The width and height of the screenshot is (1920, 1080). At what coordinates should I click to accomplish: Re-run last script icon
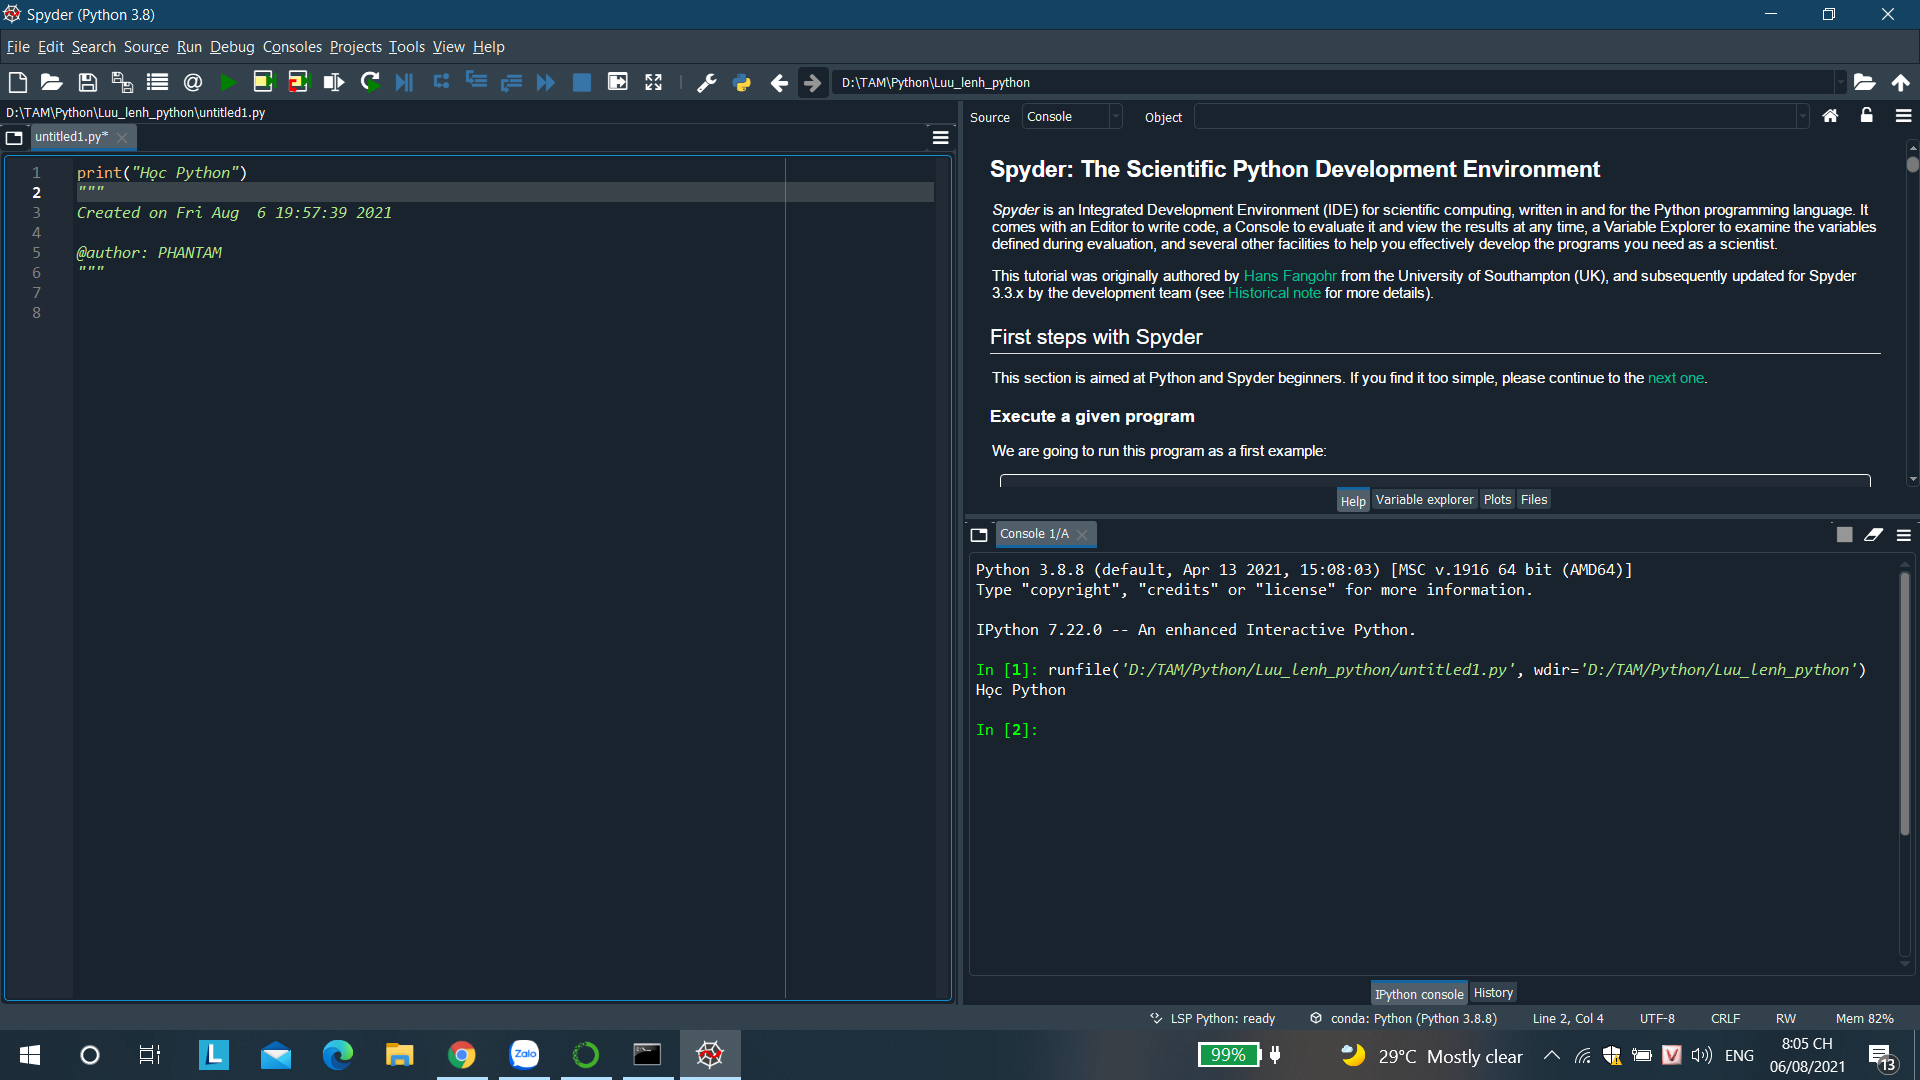[x=370, y=82]
